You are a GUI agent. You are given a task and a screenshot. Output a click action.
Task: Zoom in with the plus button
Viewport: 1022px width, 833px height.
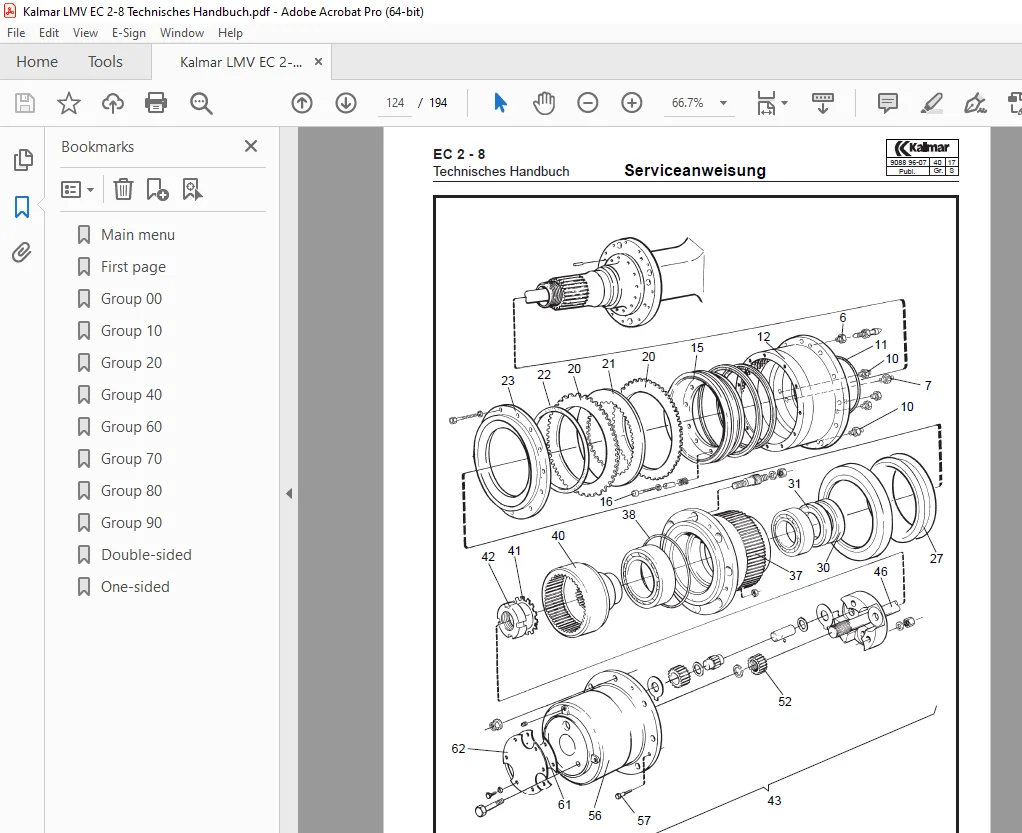(632, 103)
